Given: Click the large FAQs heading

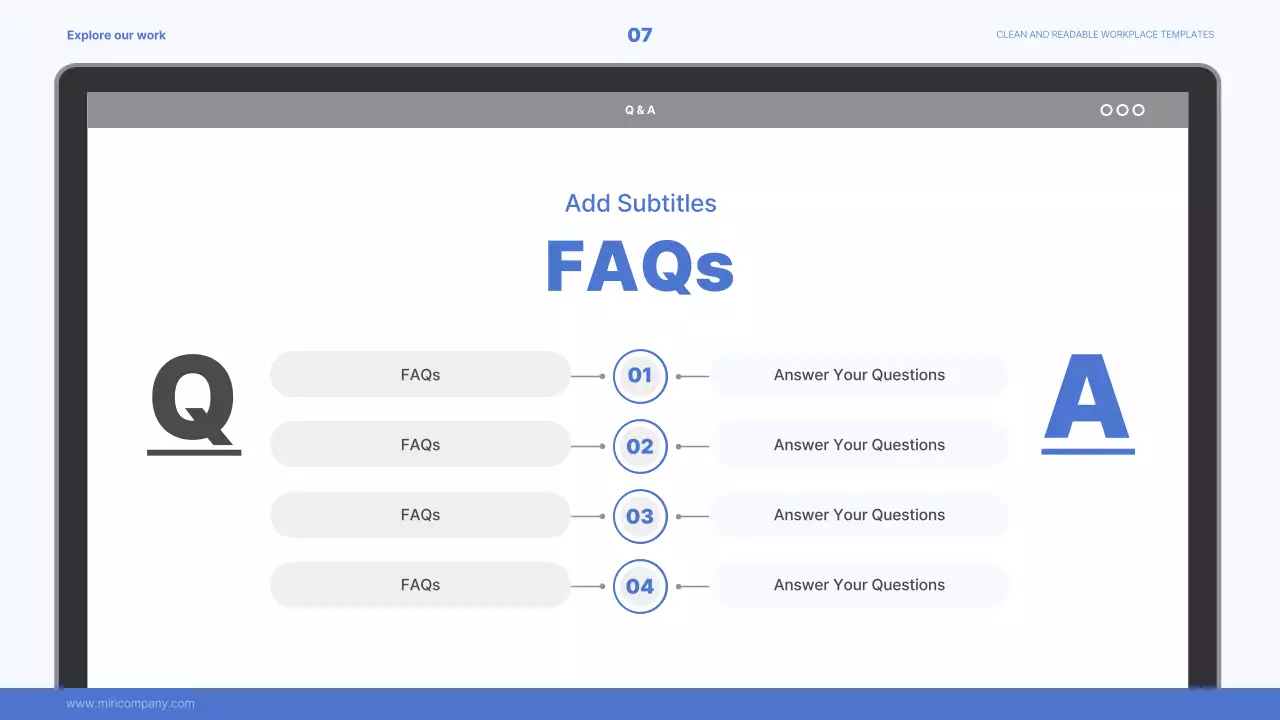Looking at the screenshot, I should (640, 266).
